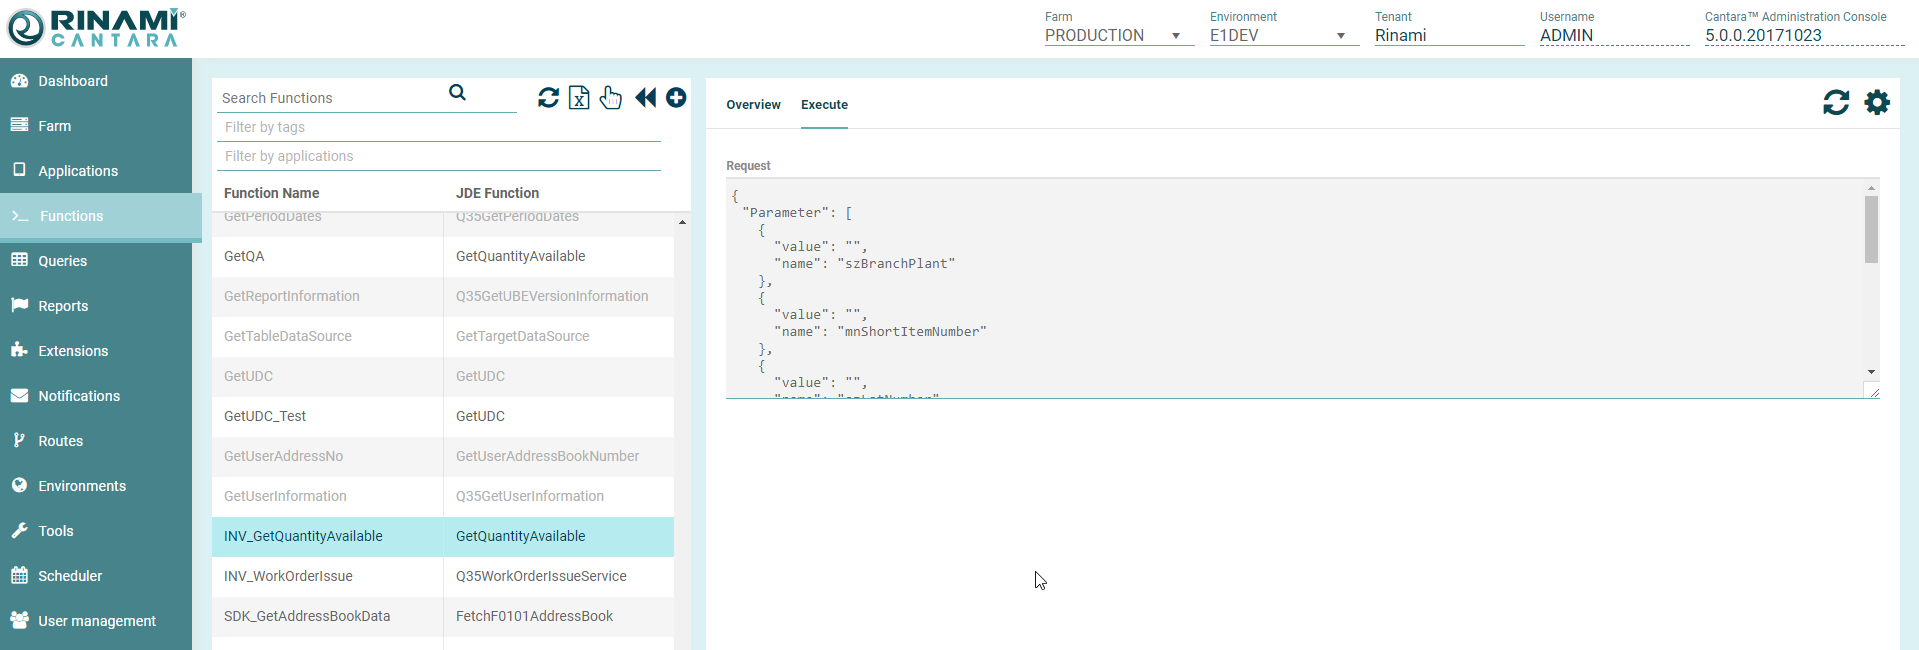Click the Tenant field showing Rinami
Image resolution: width=1919 pixels, height=650 pixels.
(x=1448, y=36)
